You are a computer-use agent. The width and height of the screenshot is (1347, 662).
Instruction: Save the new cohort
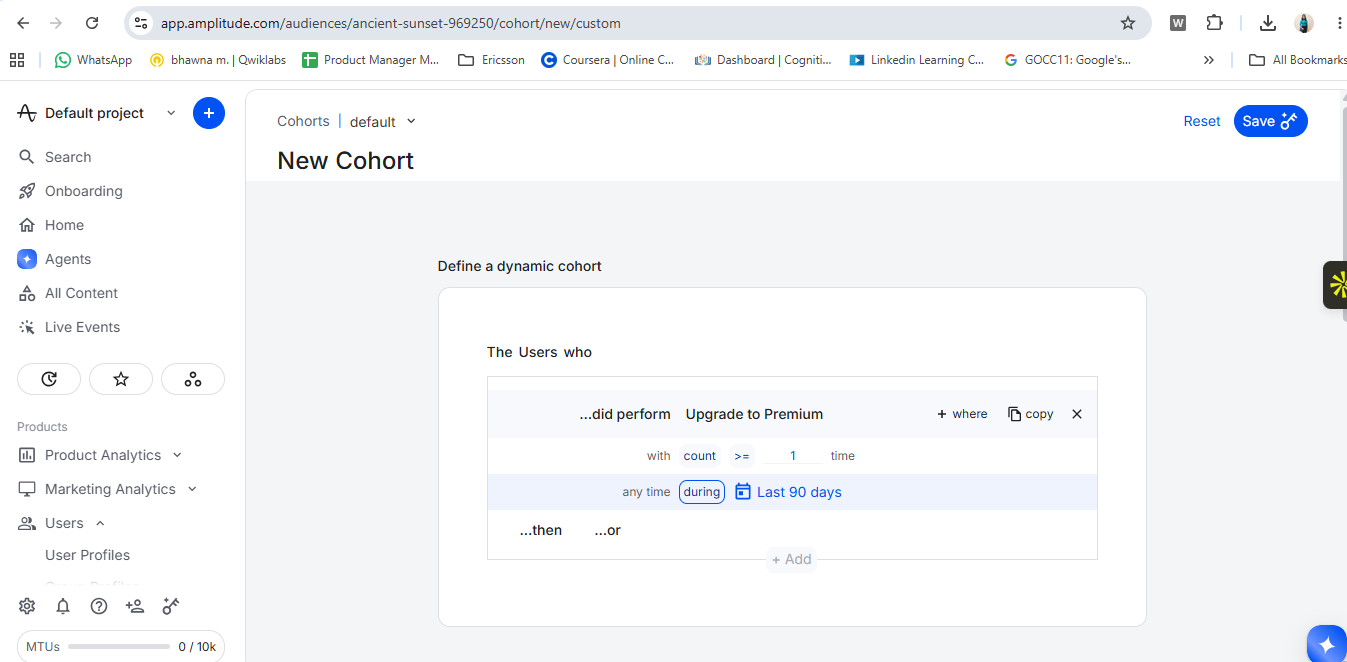1270,121
